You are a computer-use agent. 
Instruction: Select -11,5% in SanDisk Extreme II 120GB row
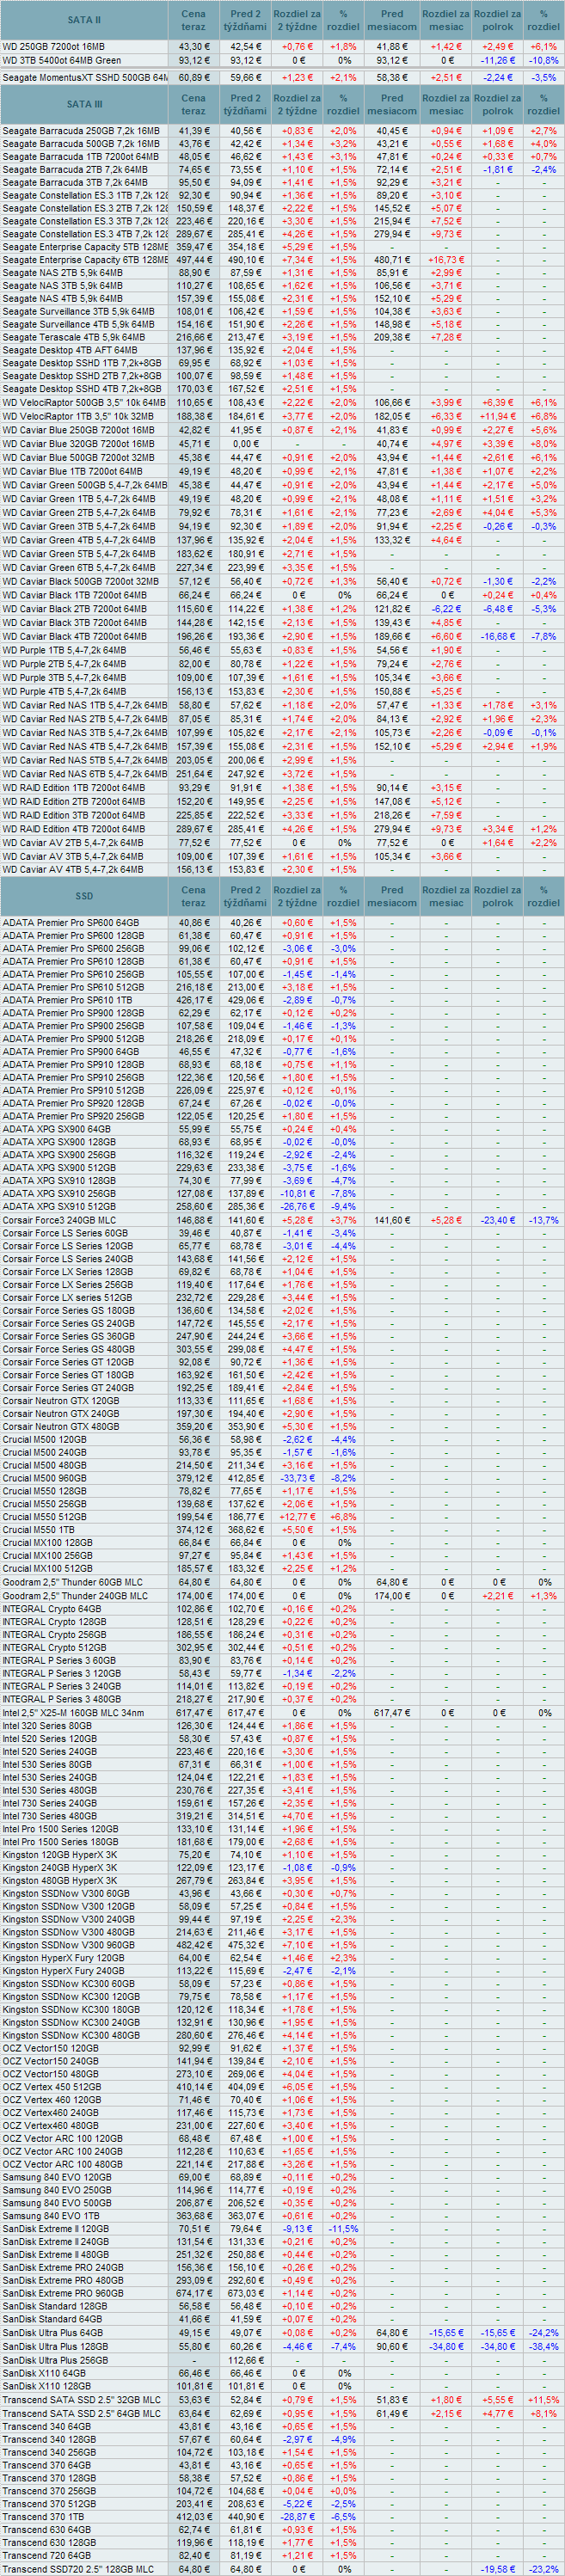click(x=343, y=2229)
